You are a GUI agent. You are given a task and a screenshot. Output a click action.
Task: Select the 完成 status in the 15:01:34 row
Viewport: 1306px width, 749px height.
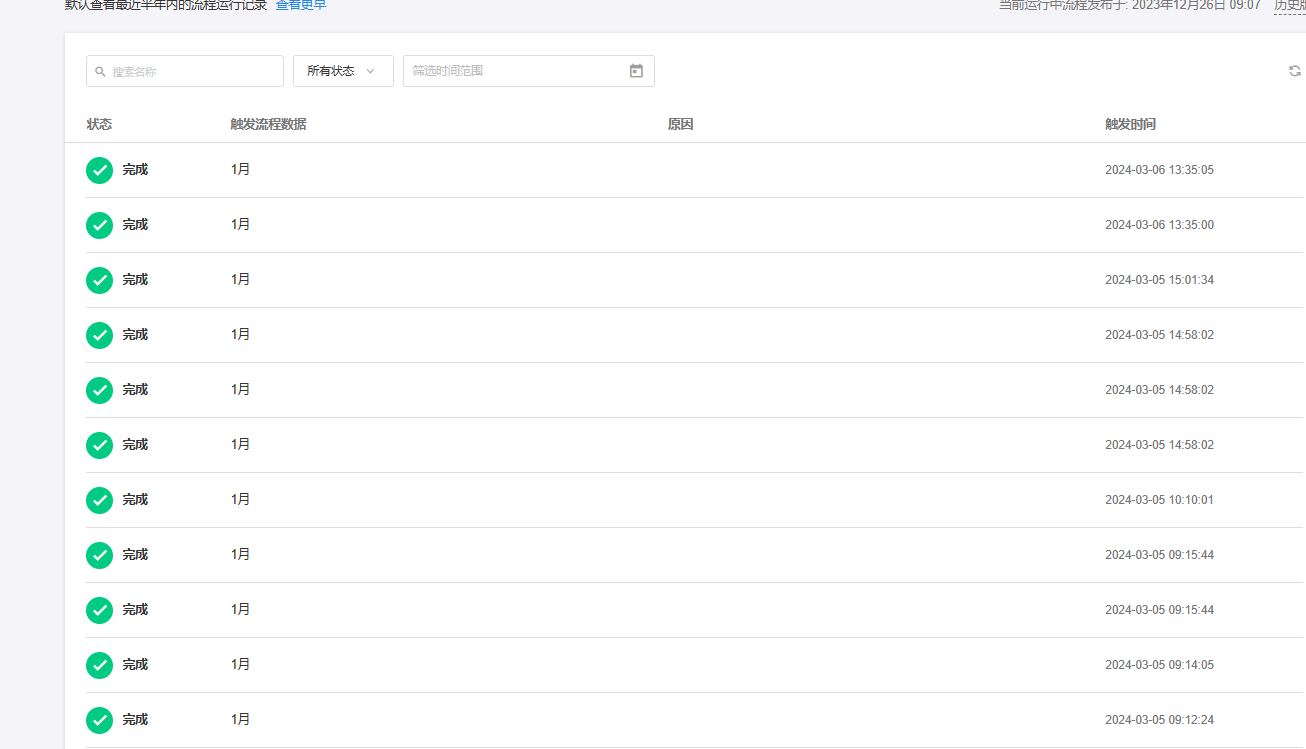135,280
